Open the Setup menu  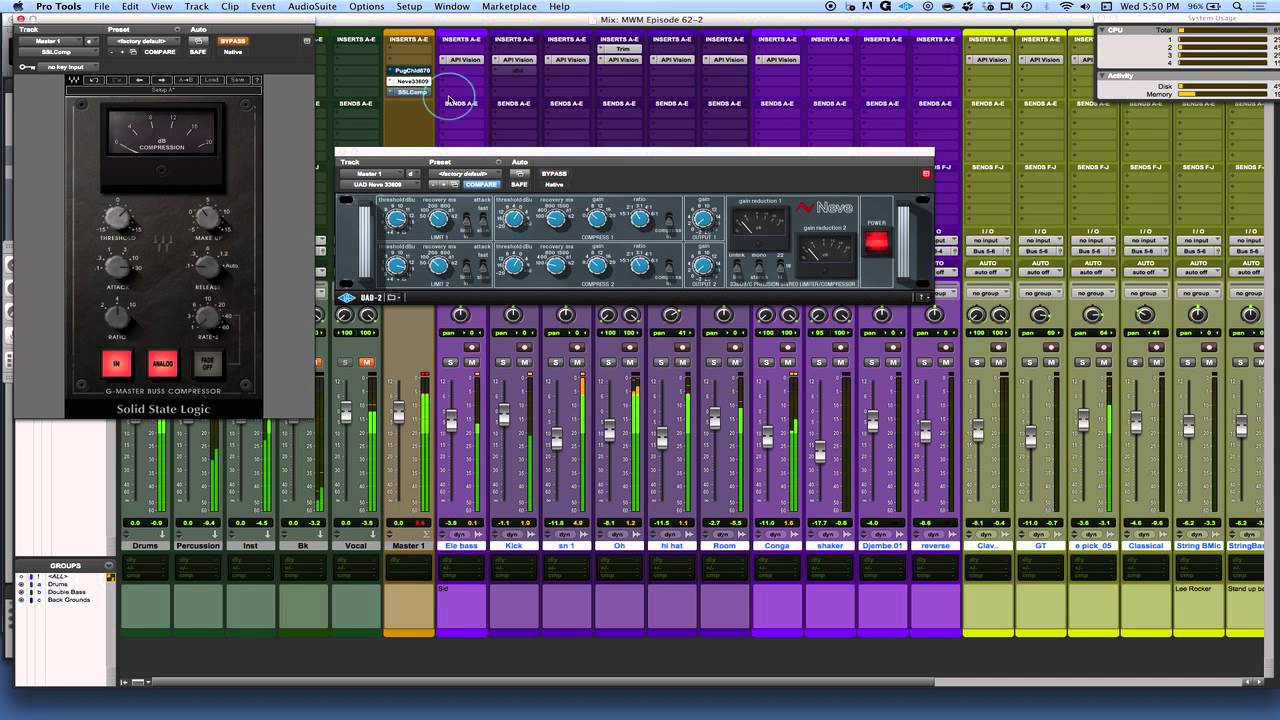[x=409, y=7]
